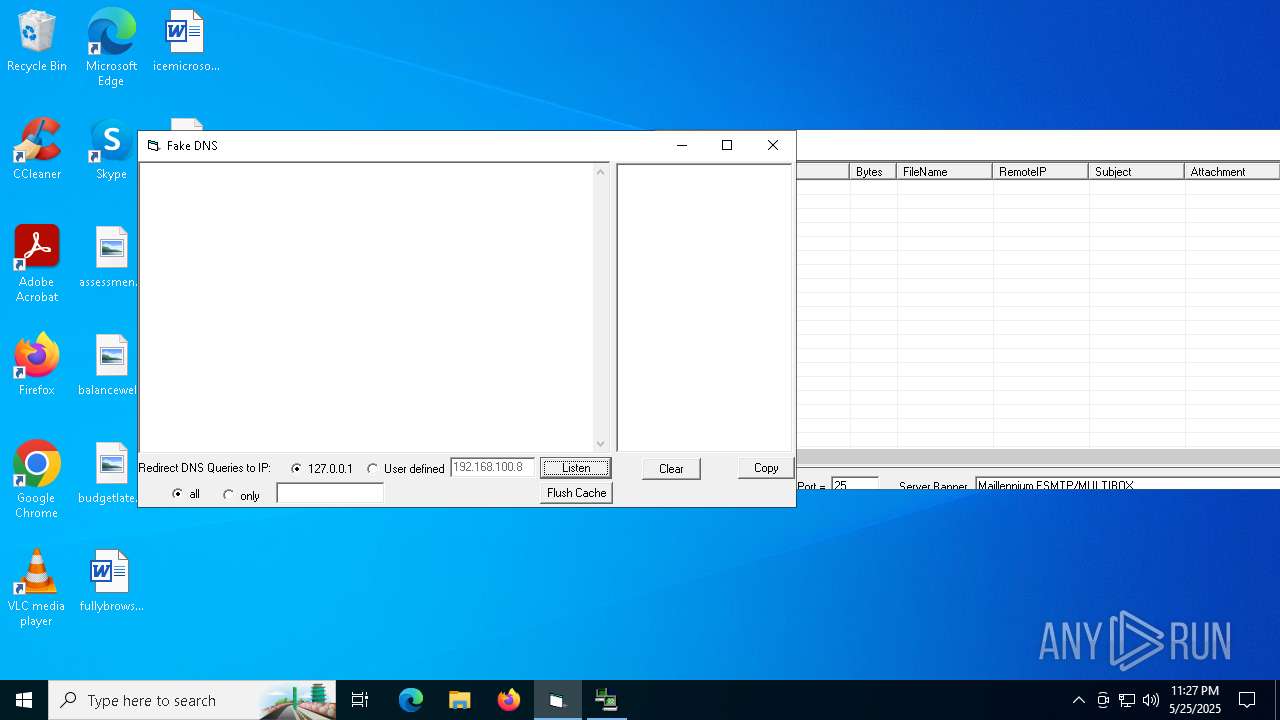Image resolution: width=1280 pixels, height=720 pixels.
Task: Switch to the green monitor taskbar app
Action: coord(606,700)
